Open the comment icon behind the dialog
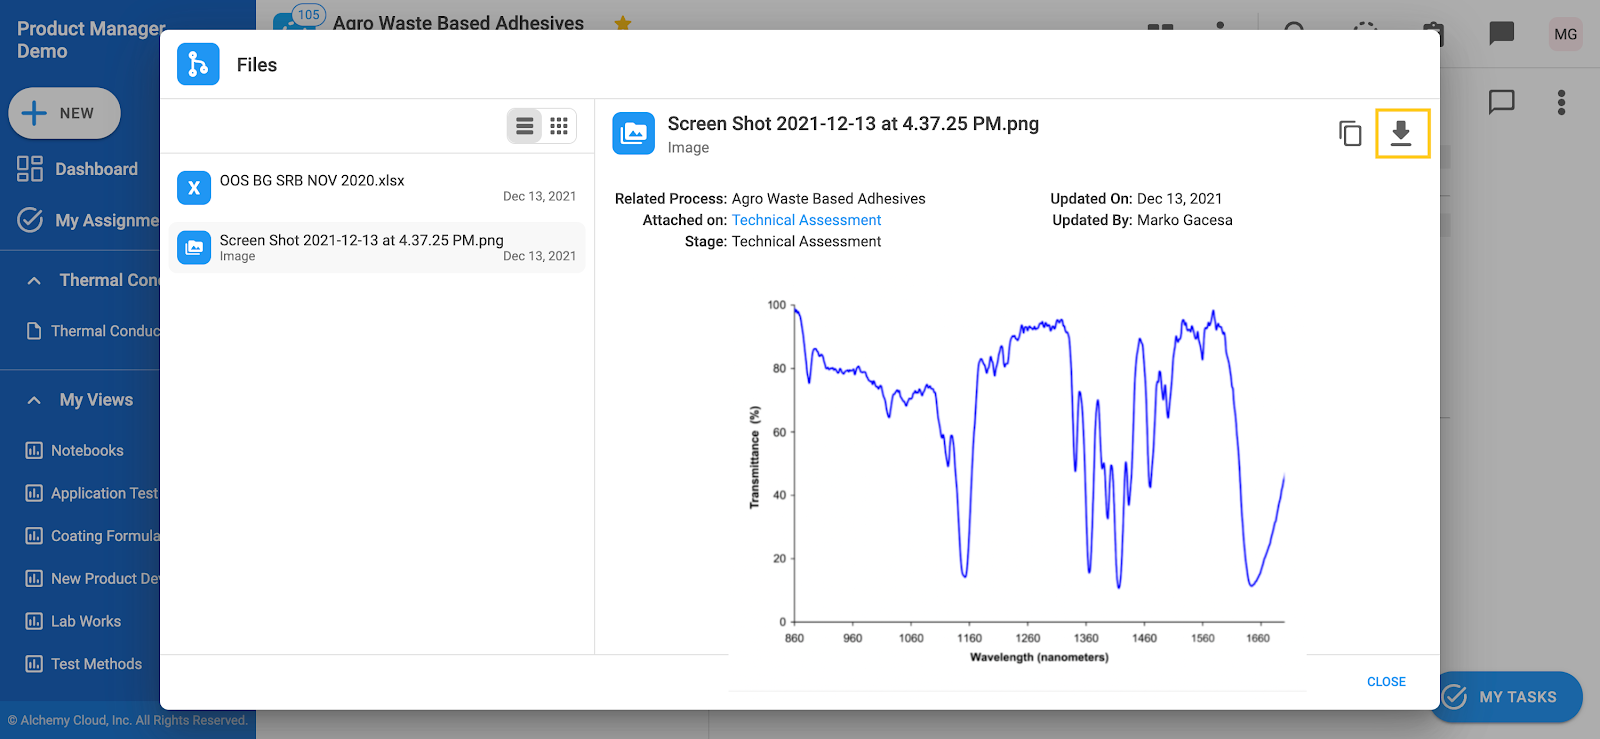This screenshot has width=1600, height=739. click(1501, 102)
